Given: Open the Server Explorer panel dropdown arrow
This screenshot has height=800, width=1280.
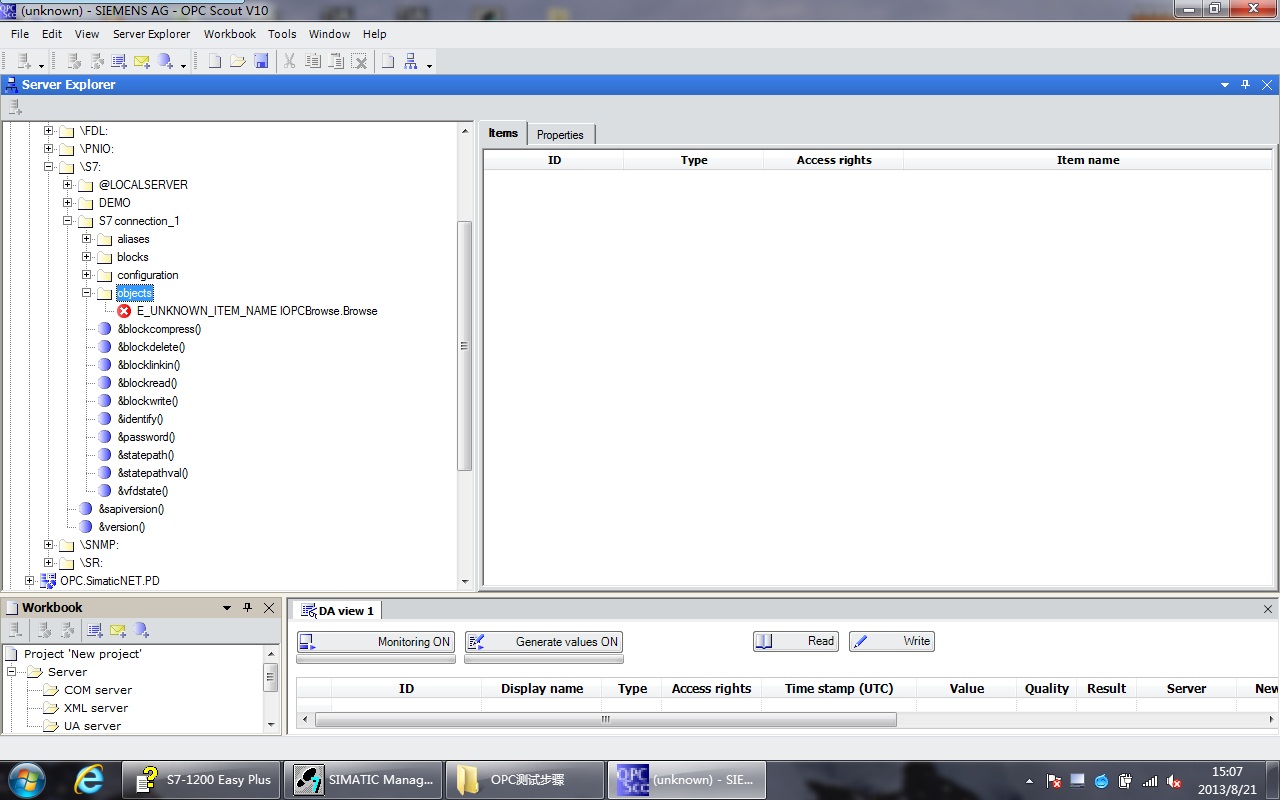Looking at the screenshot, I should coord(1225,85).
